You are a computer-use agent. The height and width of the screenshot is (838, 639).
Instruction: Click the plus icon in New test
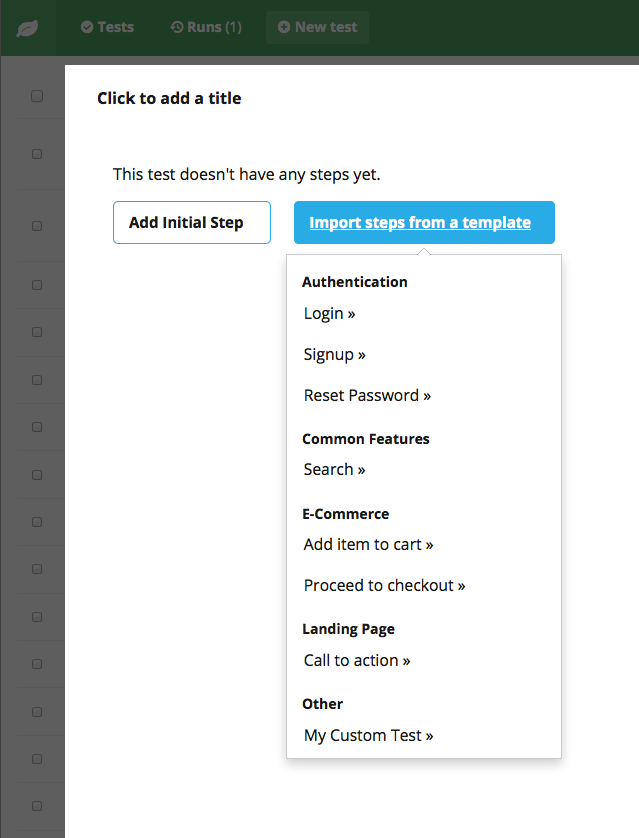tap(284, 27)
